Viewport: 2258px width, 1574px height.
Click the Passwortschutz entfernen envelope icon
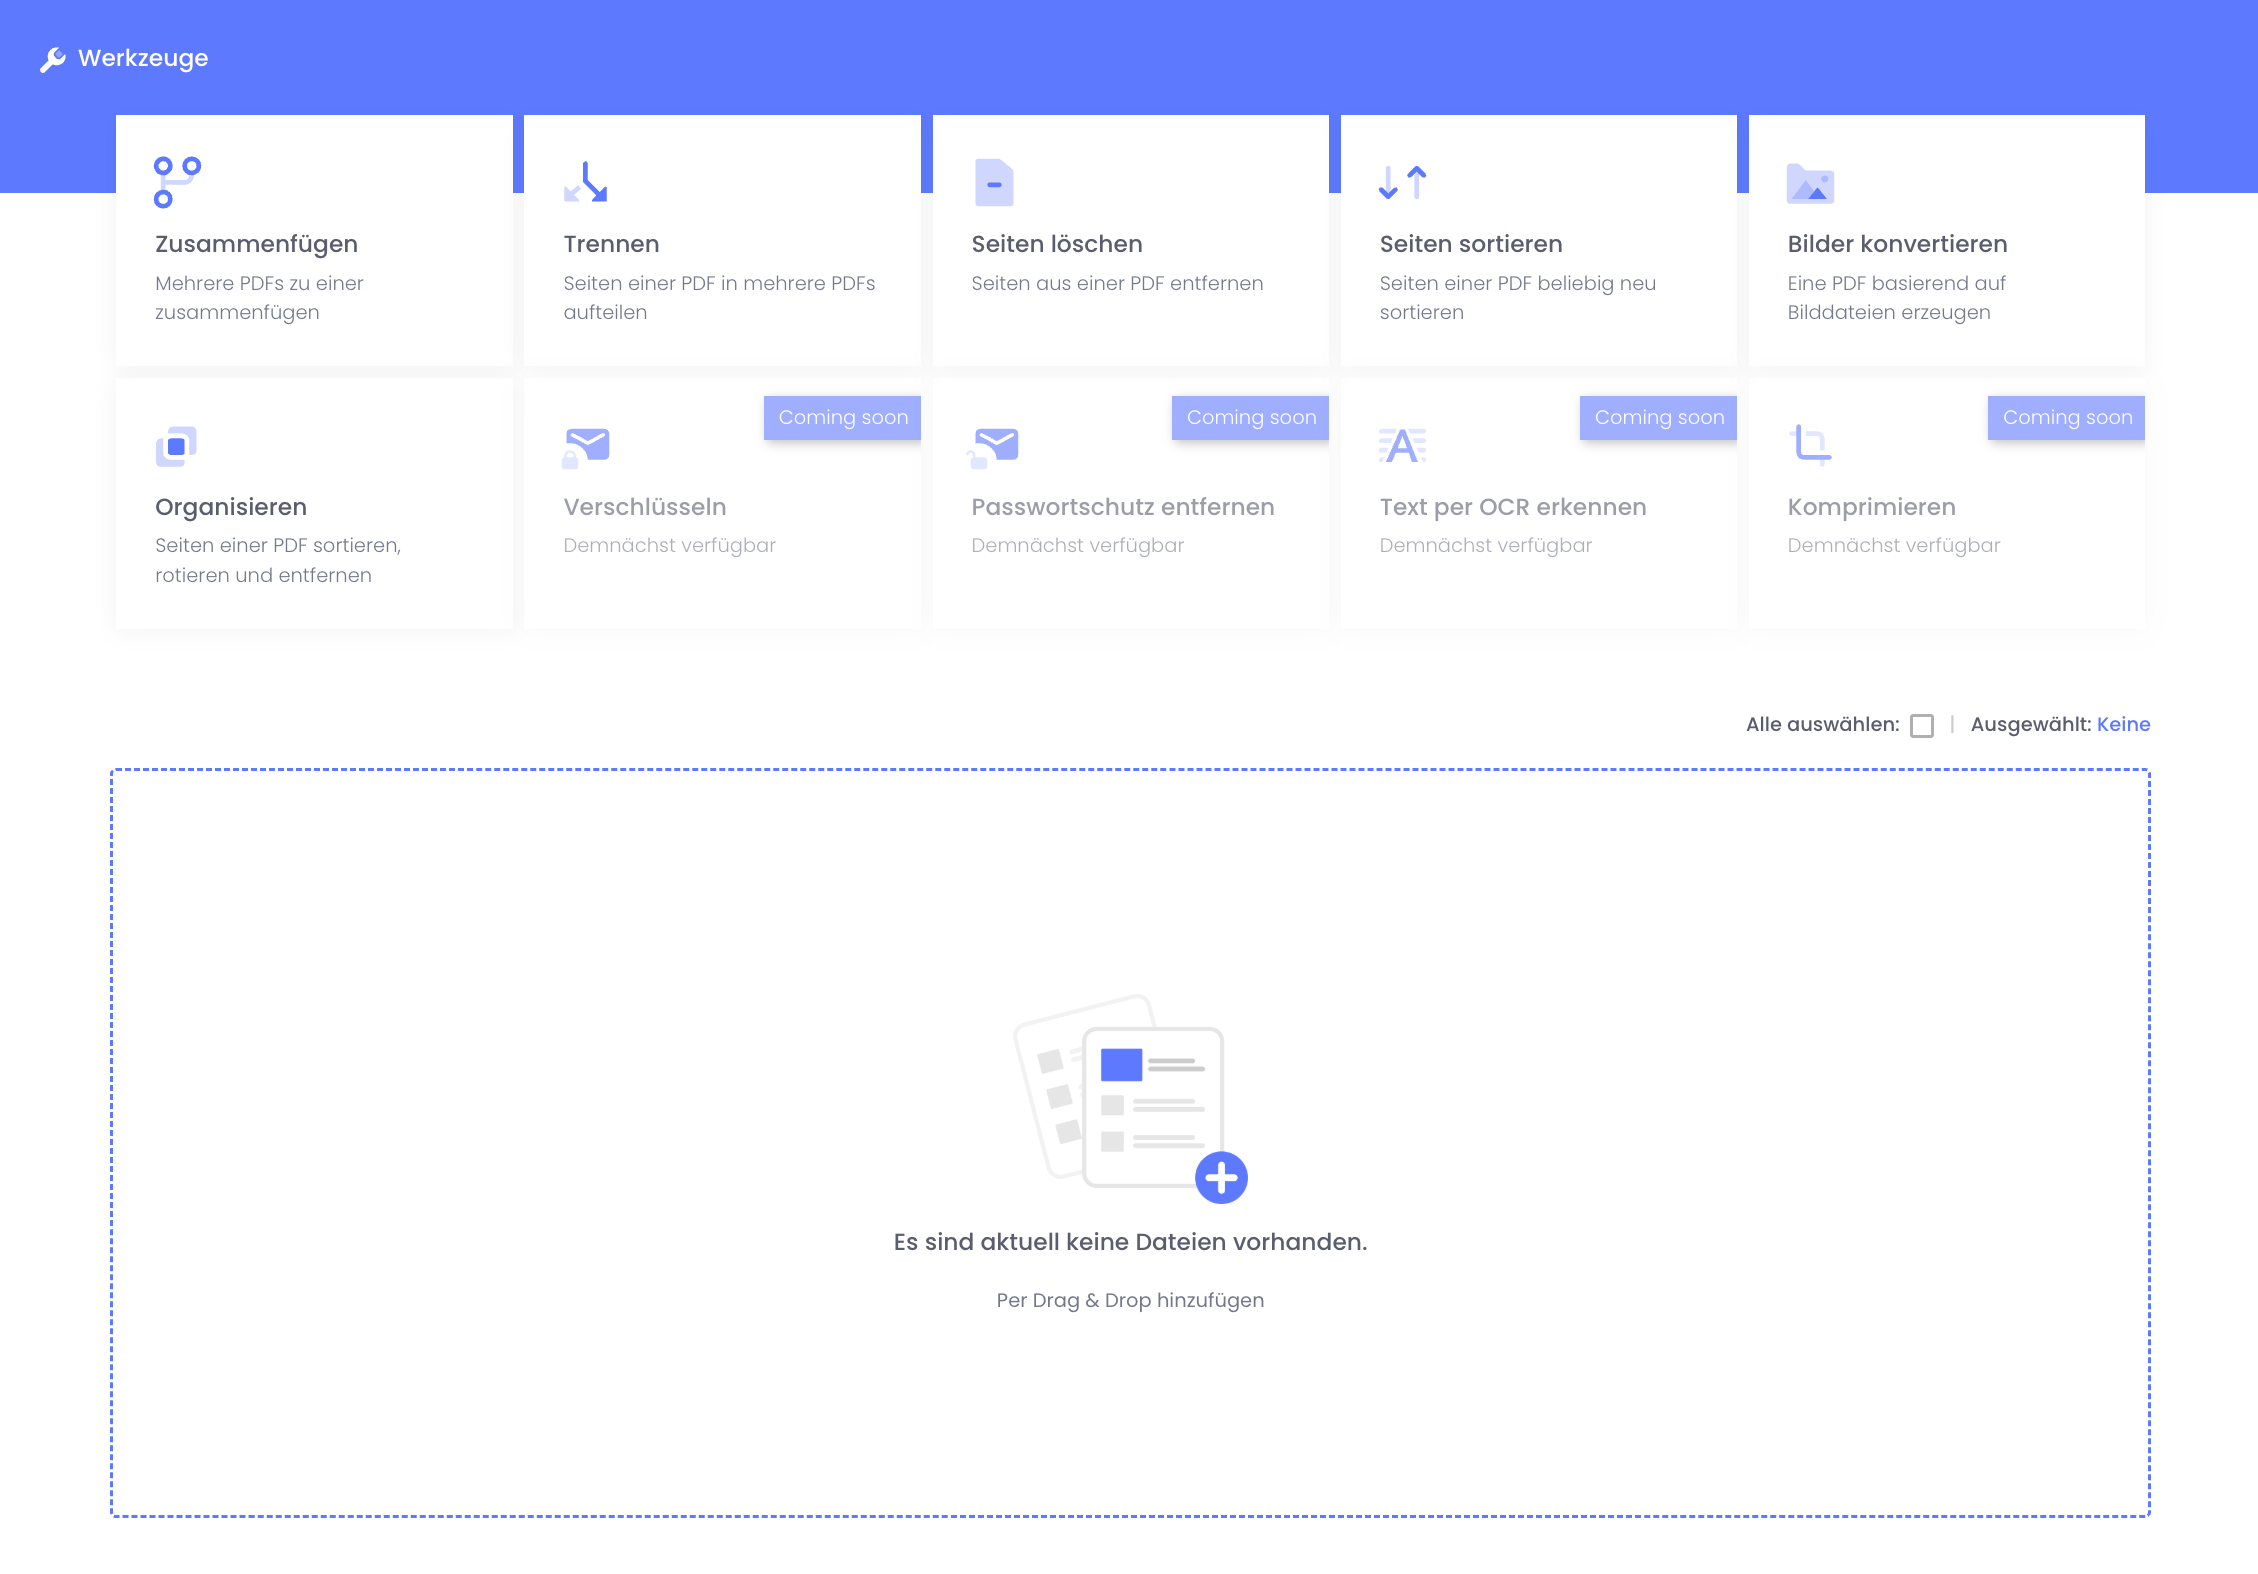[994, 446]
